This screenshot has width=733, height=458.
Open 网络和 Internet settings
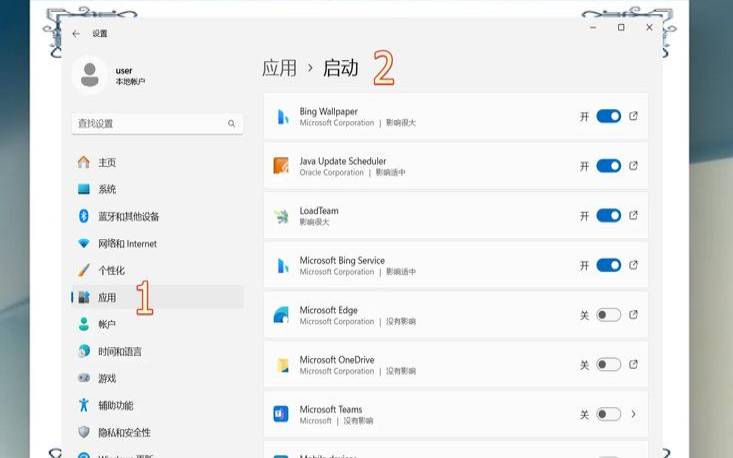[158, 243]
